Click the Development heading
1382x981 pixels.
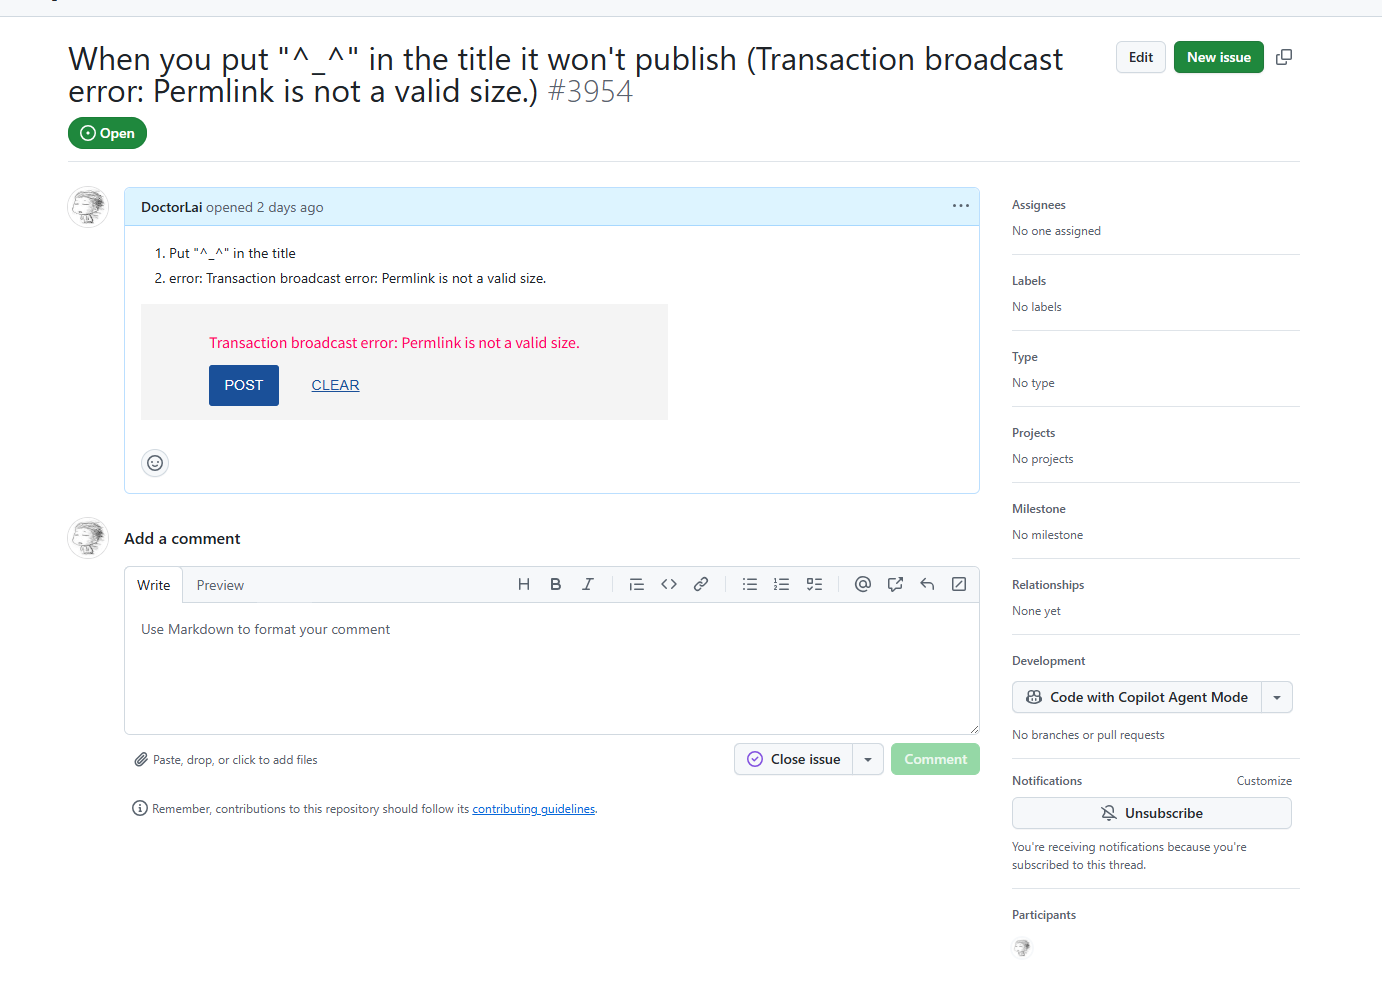click(x=1049, y=661)
